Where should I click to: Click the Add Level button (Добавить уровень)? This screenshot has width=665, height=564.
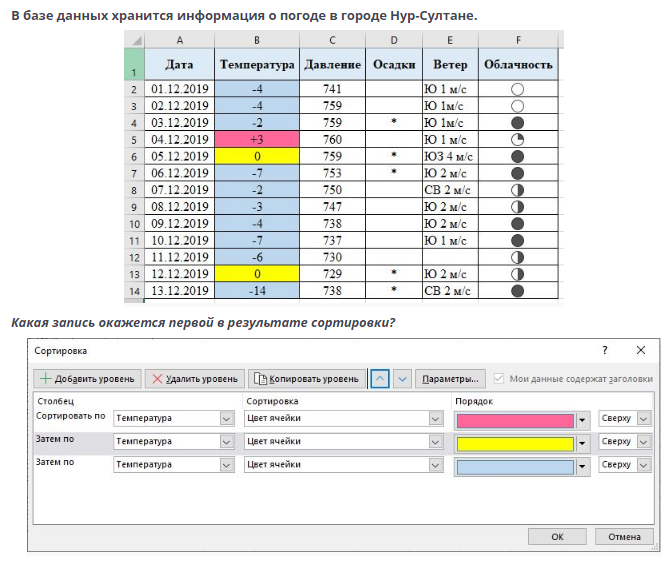(87, 379)
